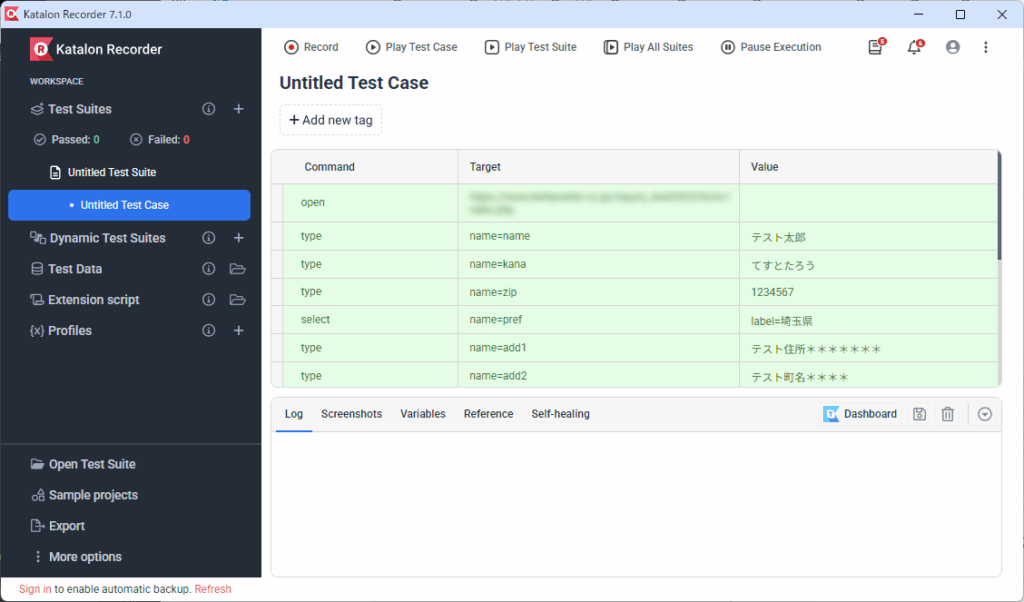Image resolution: width=1024 pixels, height=602 pixels.
Task: Switch to the Variables tab
Action: tap(423, 414)
